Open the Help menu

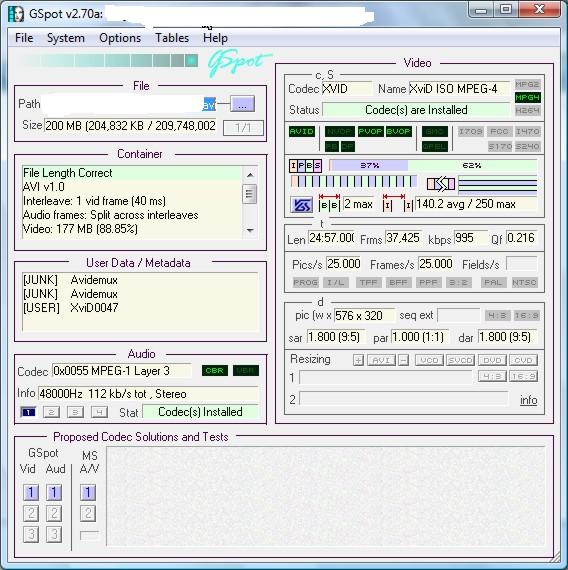[215, 38]
